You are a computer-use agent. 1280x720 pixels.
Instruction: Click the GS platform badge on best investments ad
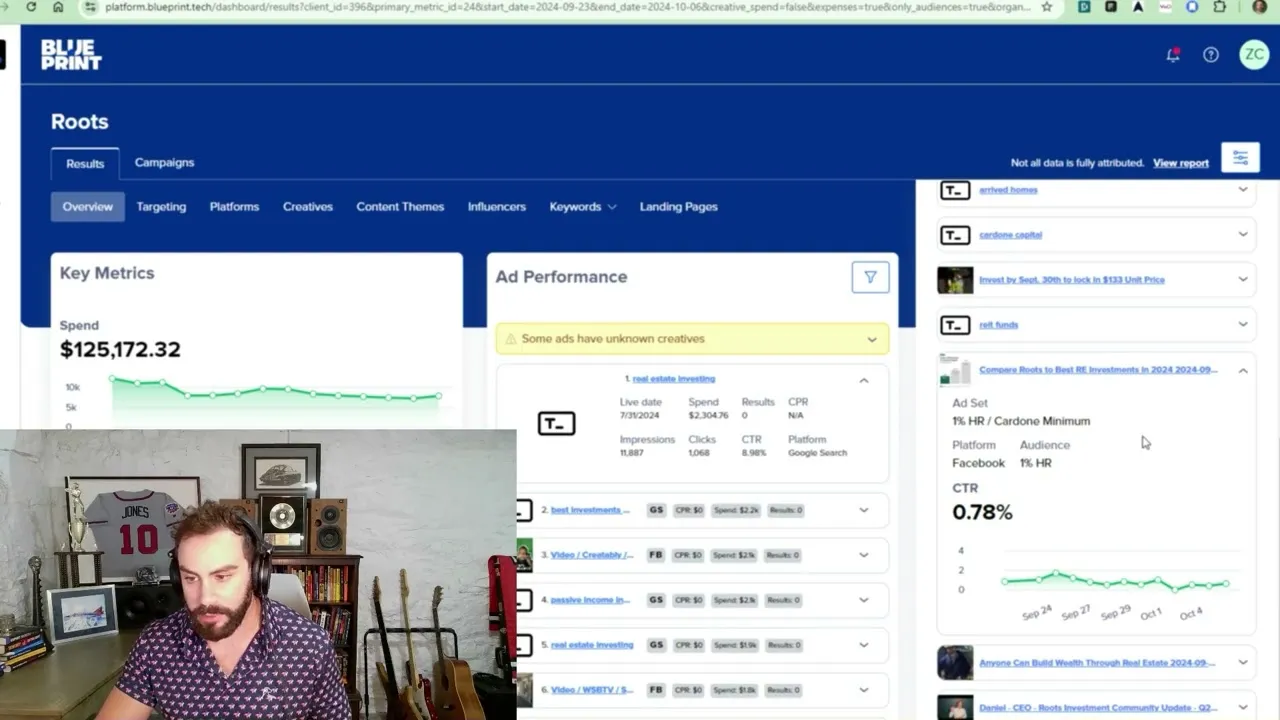pyautogui.click(x=656, y=510)
